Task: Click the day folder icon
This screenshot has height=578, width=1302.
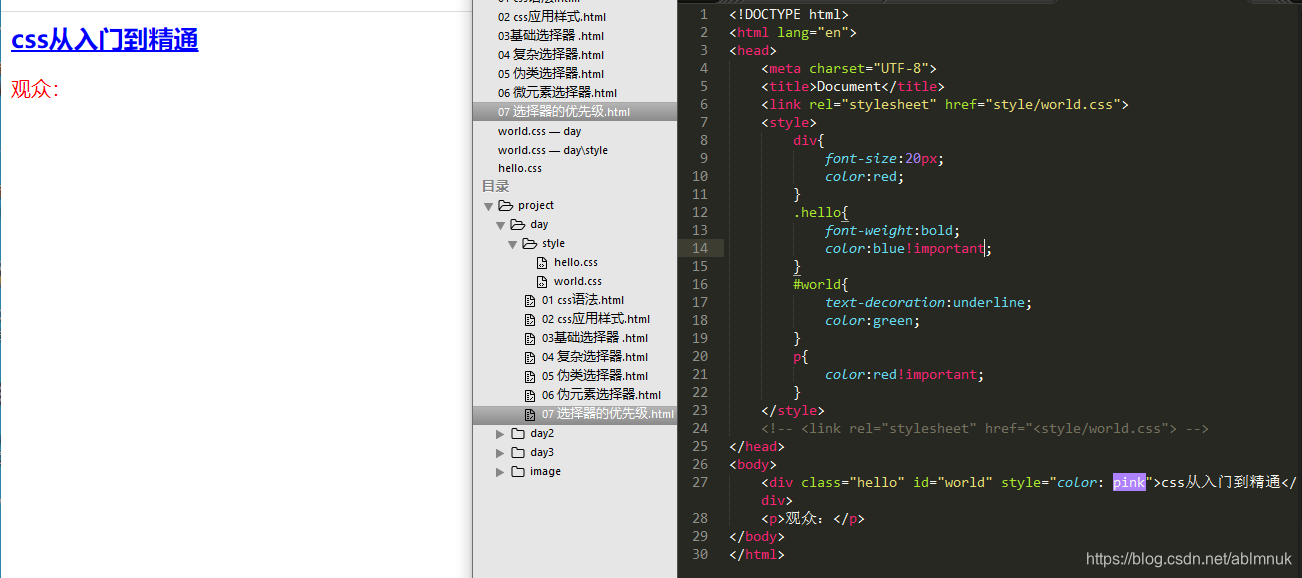Action: tap(518, 224)
